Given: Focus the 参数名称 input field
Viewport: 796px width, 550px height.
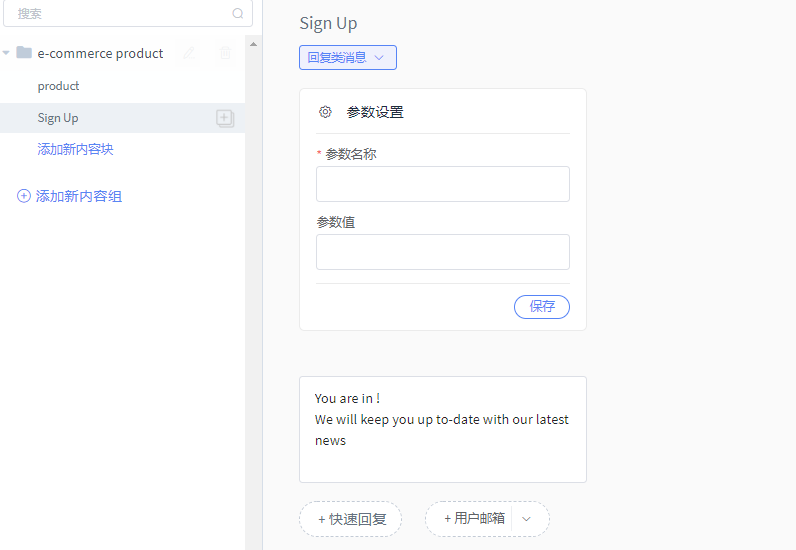Looking at the screenshot, I should (443, 184).
